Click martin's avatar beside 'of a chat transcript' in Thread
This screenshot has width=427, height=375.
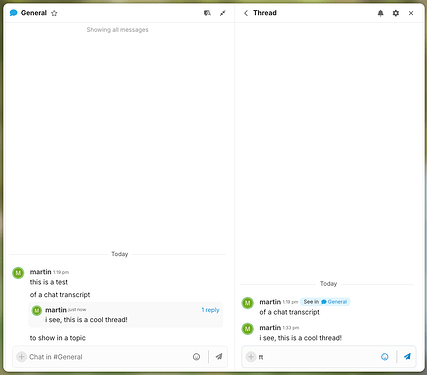point(247,303)
